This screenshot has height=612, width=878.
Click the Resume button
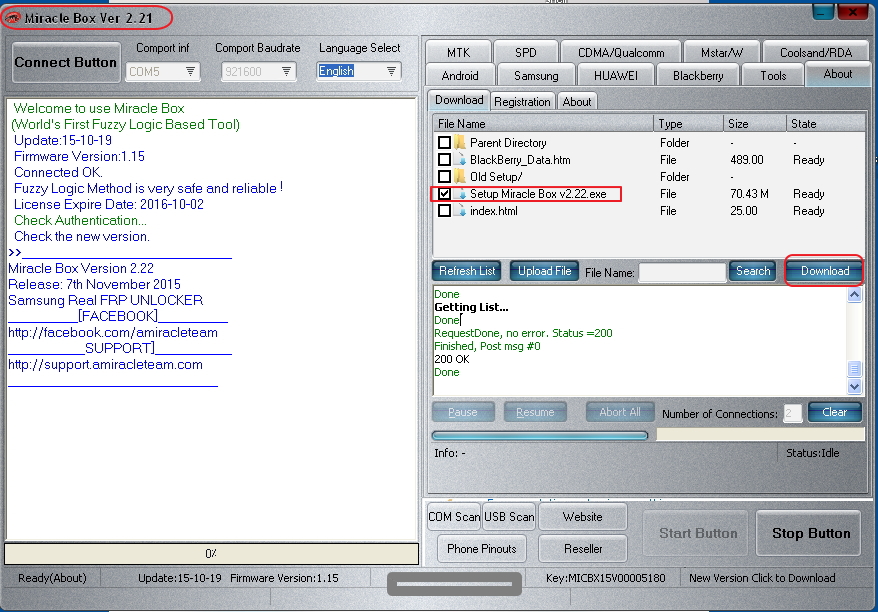pyautogui.click(x=535, y=412)
